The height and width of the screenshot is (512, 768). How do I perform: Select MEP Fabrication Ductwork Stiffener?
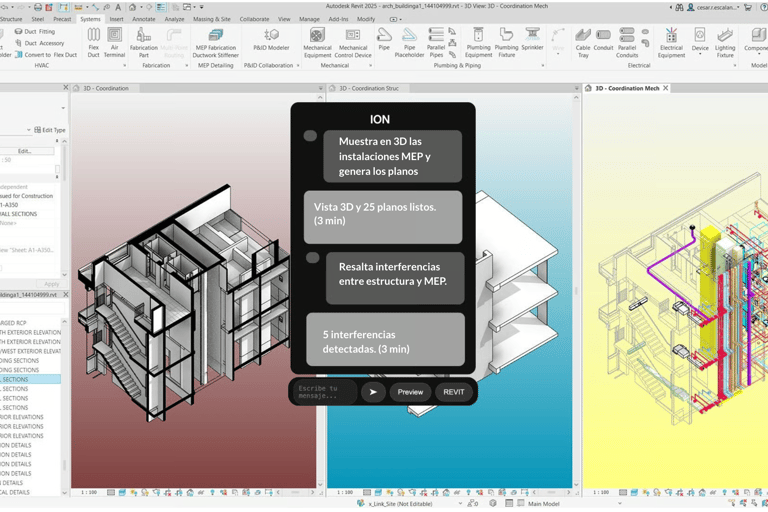(216, 43)
